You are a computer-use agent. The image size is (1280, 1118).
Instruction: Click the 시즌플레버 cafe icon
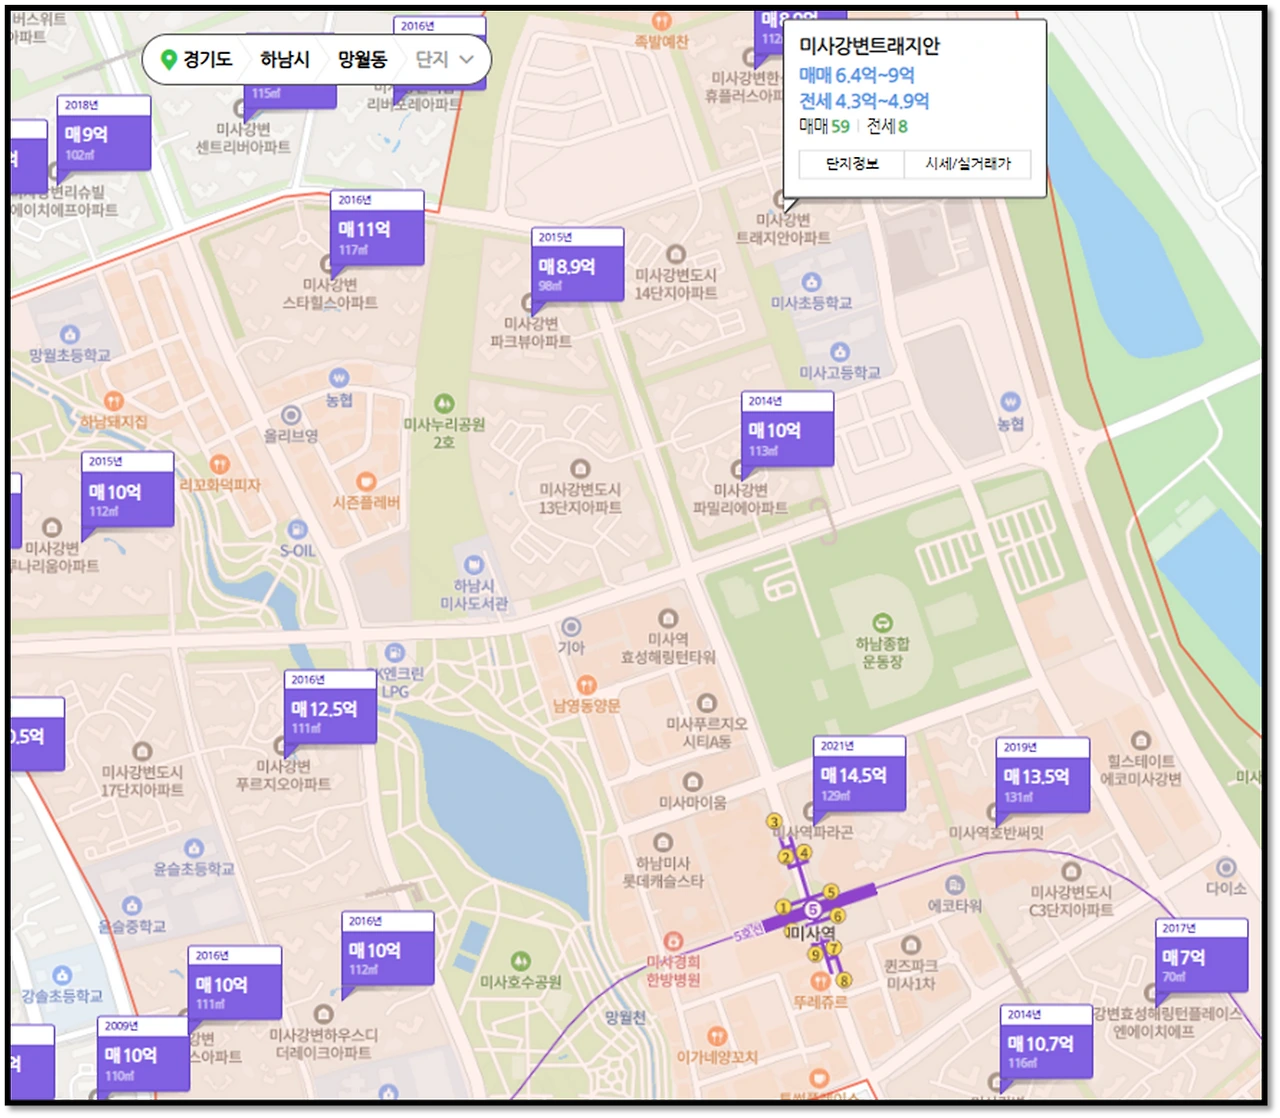click(367, 481)
